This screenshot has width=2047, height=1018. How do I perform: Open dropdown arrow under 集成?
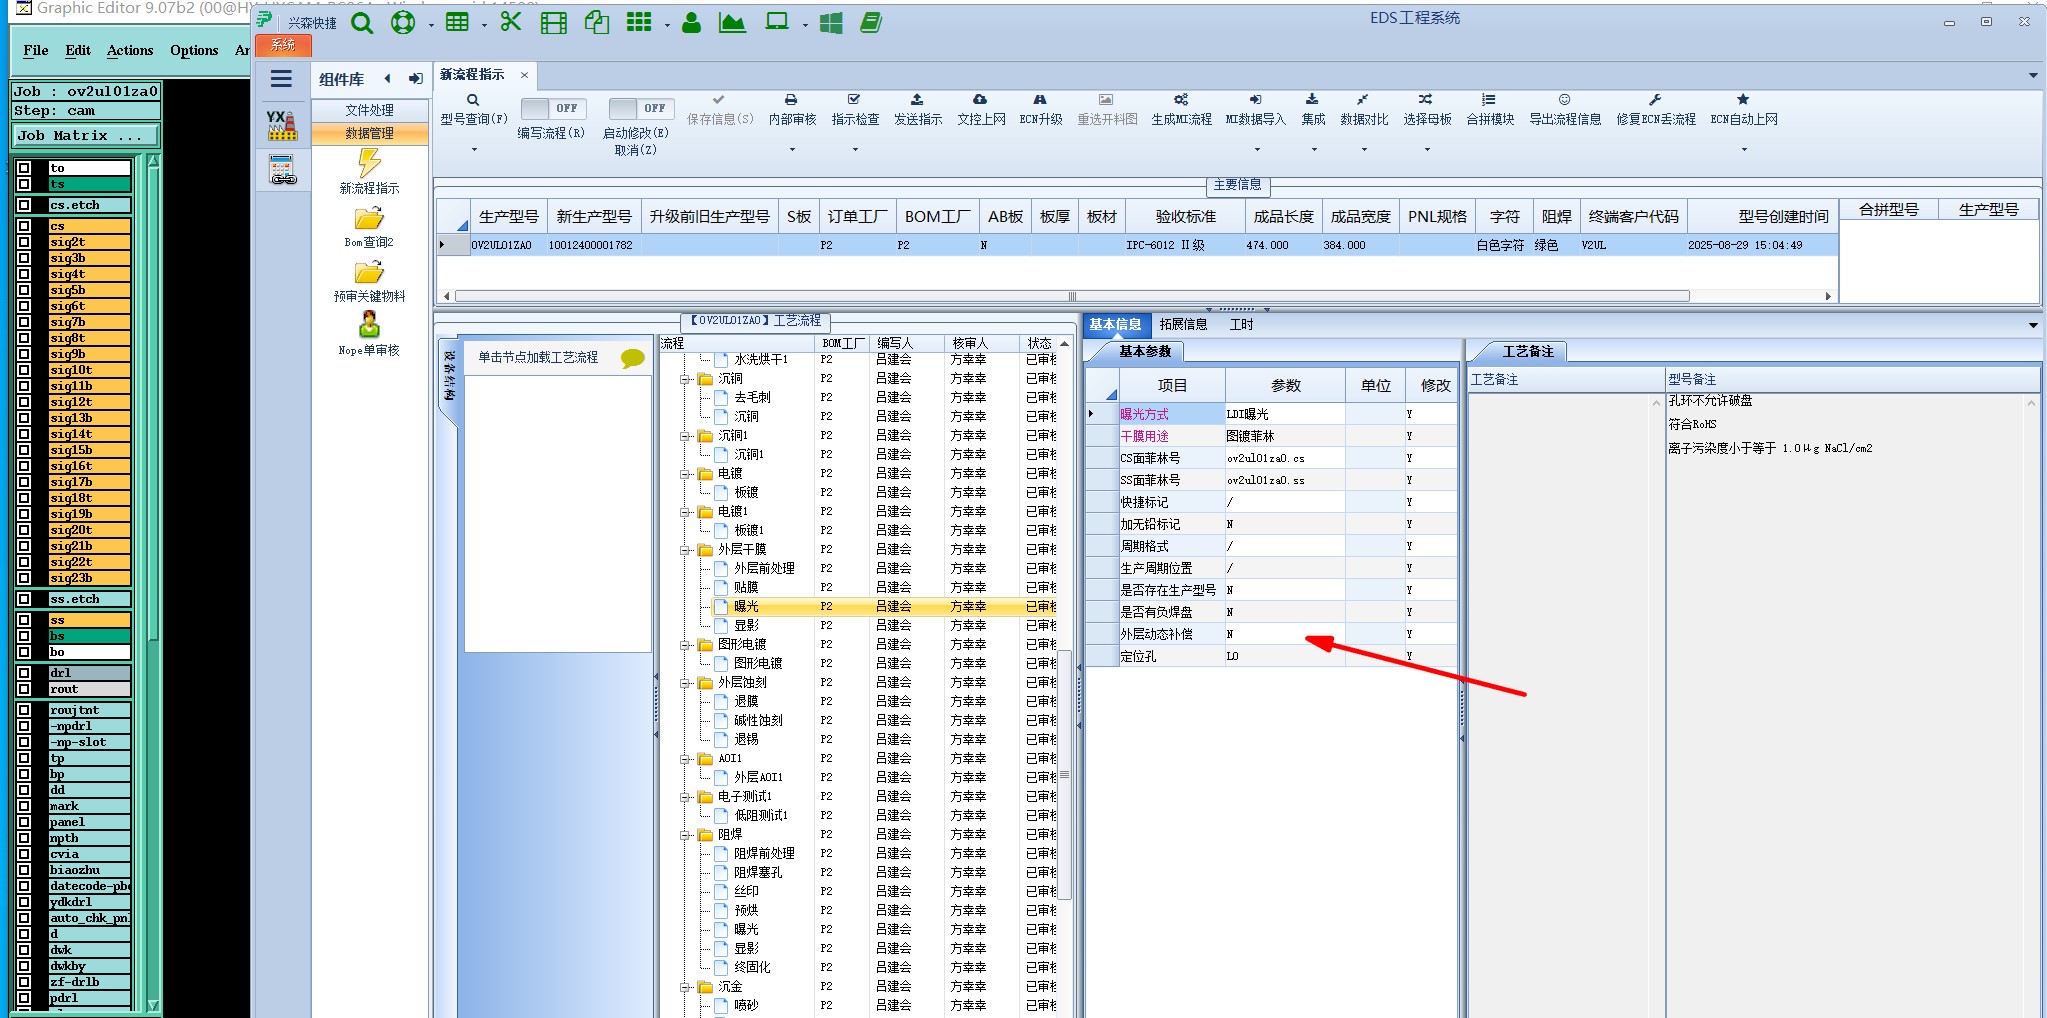(1314, 150)
